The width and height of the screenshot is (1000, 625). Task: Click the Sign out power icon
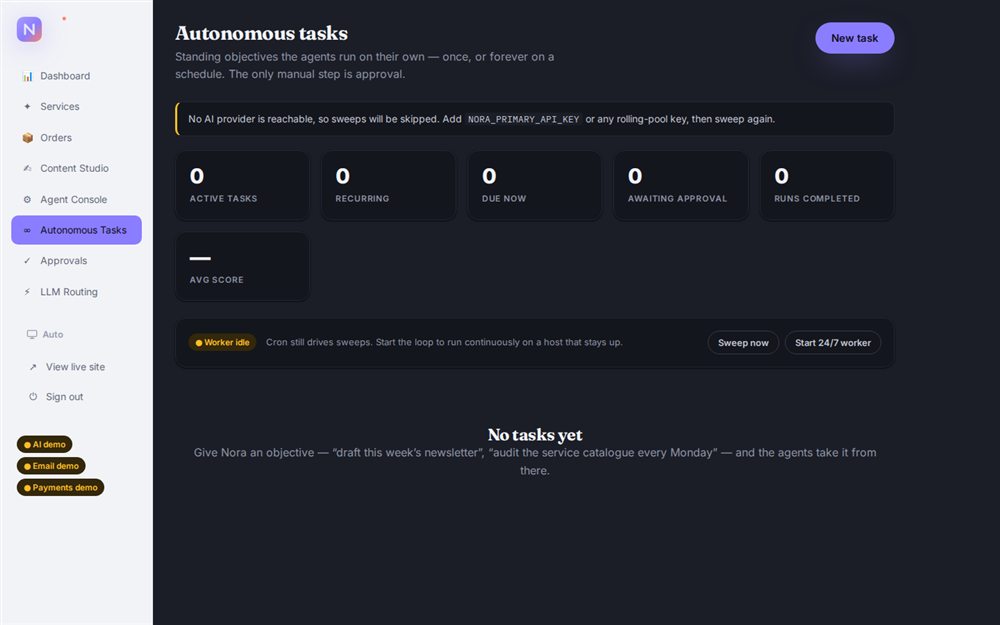coord(33,397)
